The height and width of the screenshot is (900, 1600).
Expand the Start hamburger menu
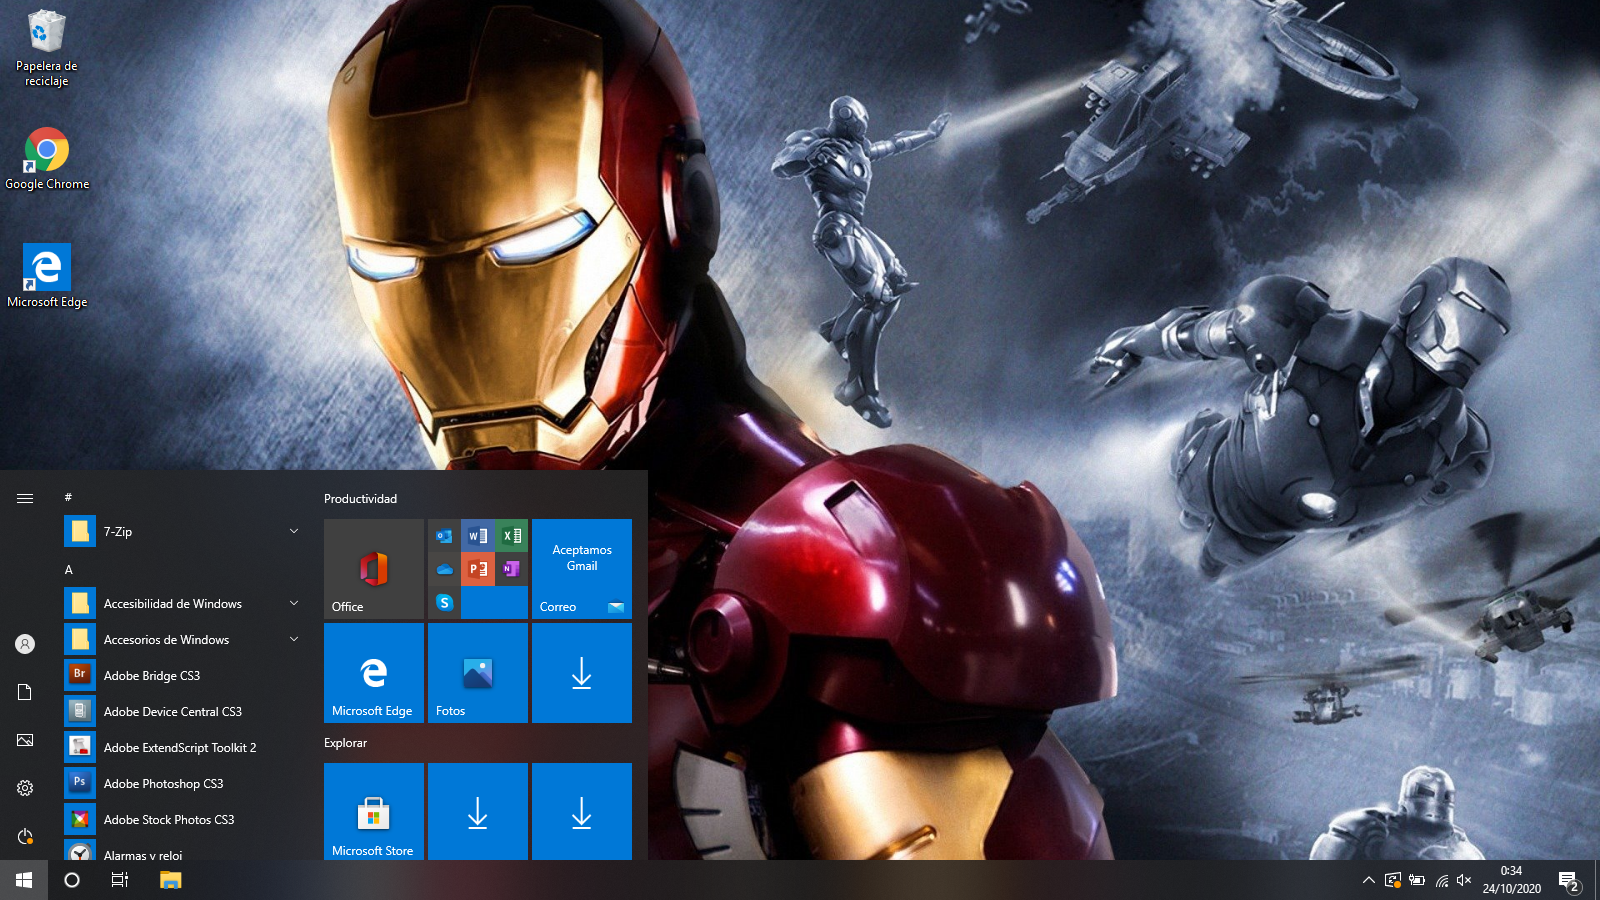point(25,498)
